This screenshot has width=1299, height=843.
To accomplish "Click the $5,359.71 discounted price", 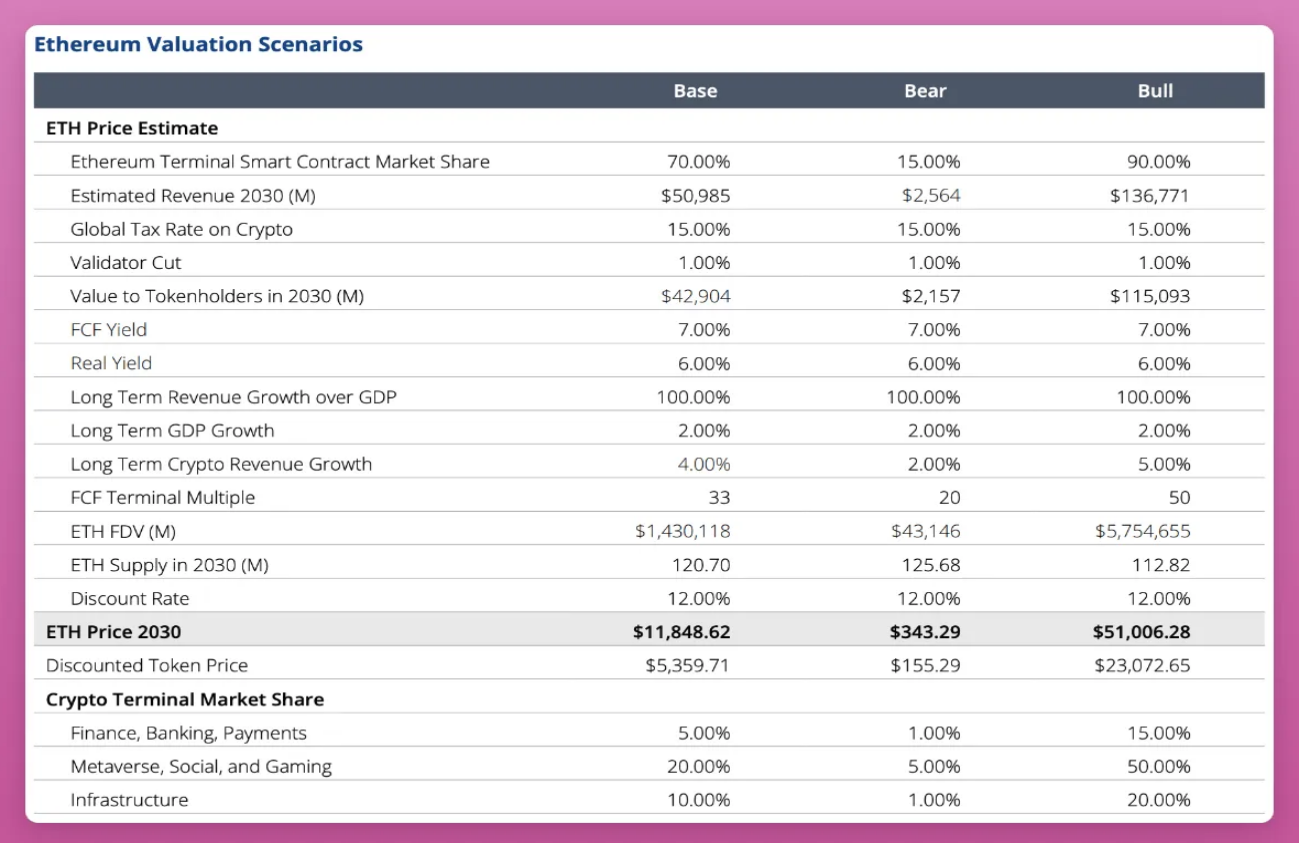I will coord(688,665).
